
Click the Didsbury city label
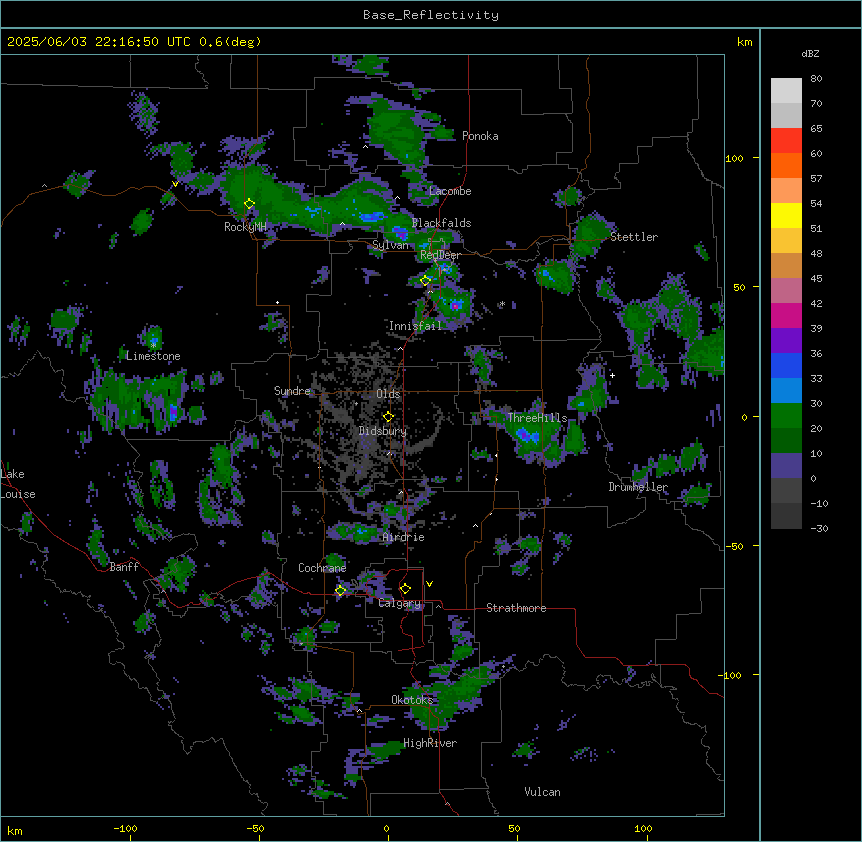[383, 431]
